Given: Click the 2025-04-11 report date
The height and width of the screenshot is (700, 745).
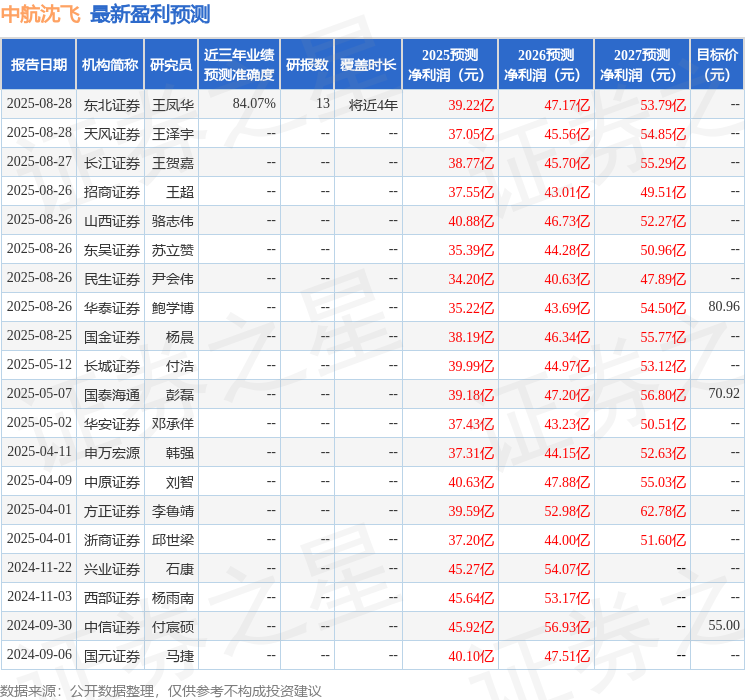Looking at the screenshot, I should point(39,451).
